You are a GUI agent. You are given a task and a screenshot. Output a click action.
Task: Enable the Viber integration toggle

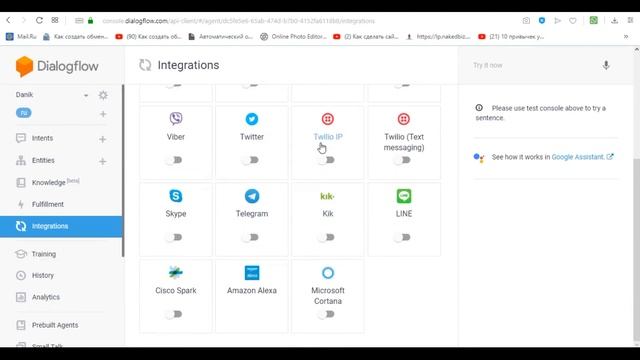pos(174,160)
